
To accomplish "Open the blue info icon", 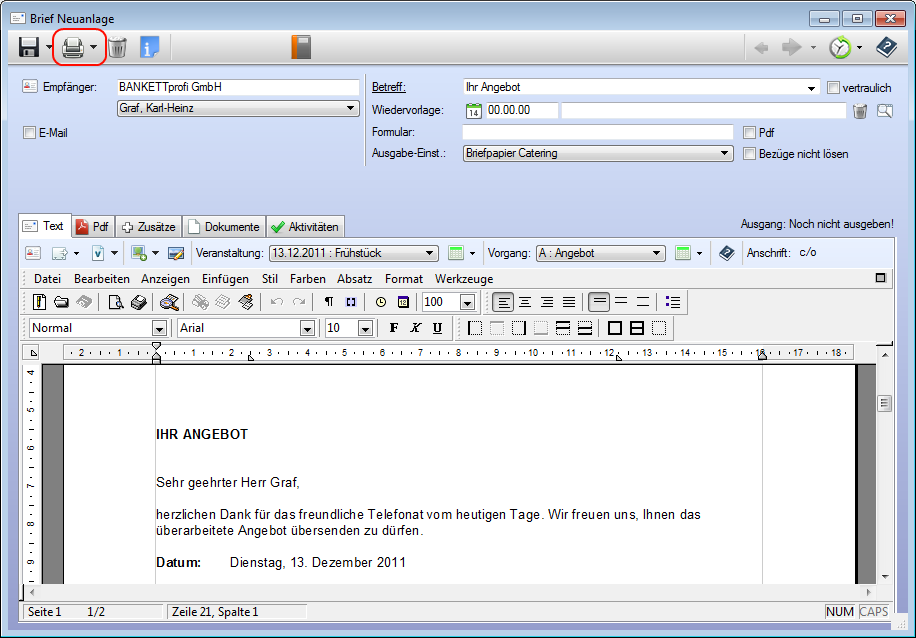I will 149,47.
